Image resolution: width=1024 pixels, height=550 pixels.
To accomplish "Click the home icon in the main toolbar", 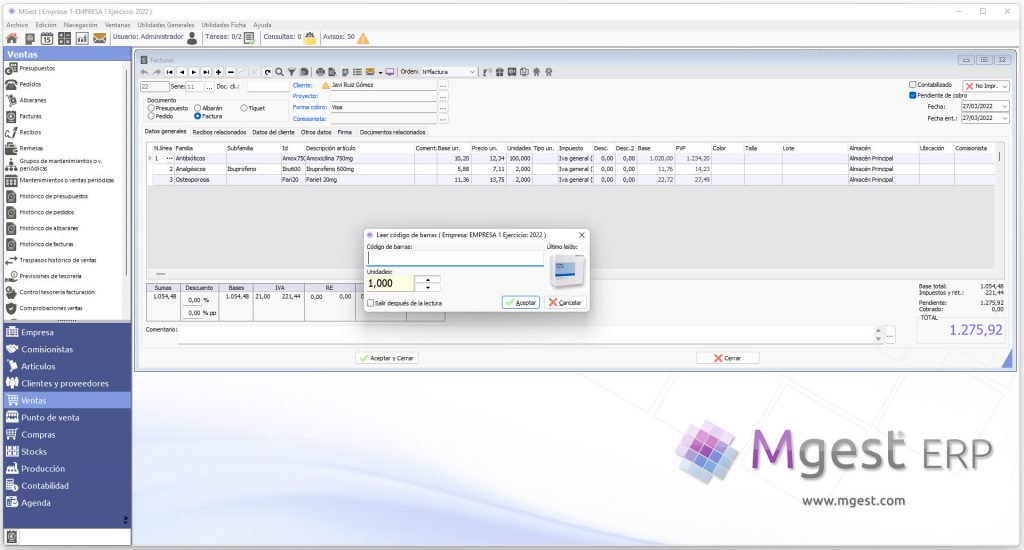I will coord(12,39).
